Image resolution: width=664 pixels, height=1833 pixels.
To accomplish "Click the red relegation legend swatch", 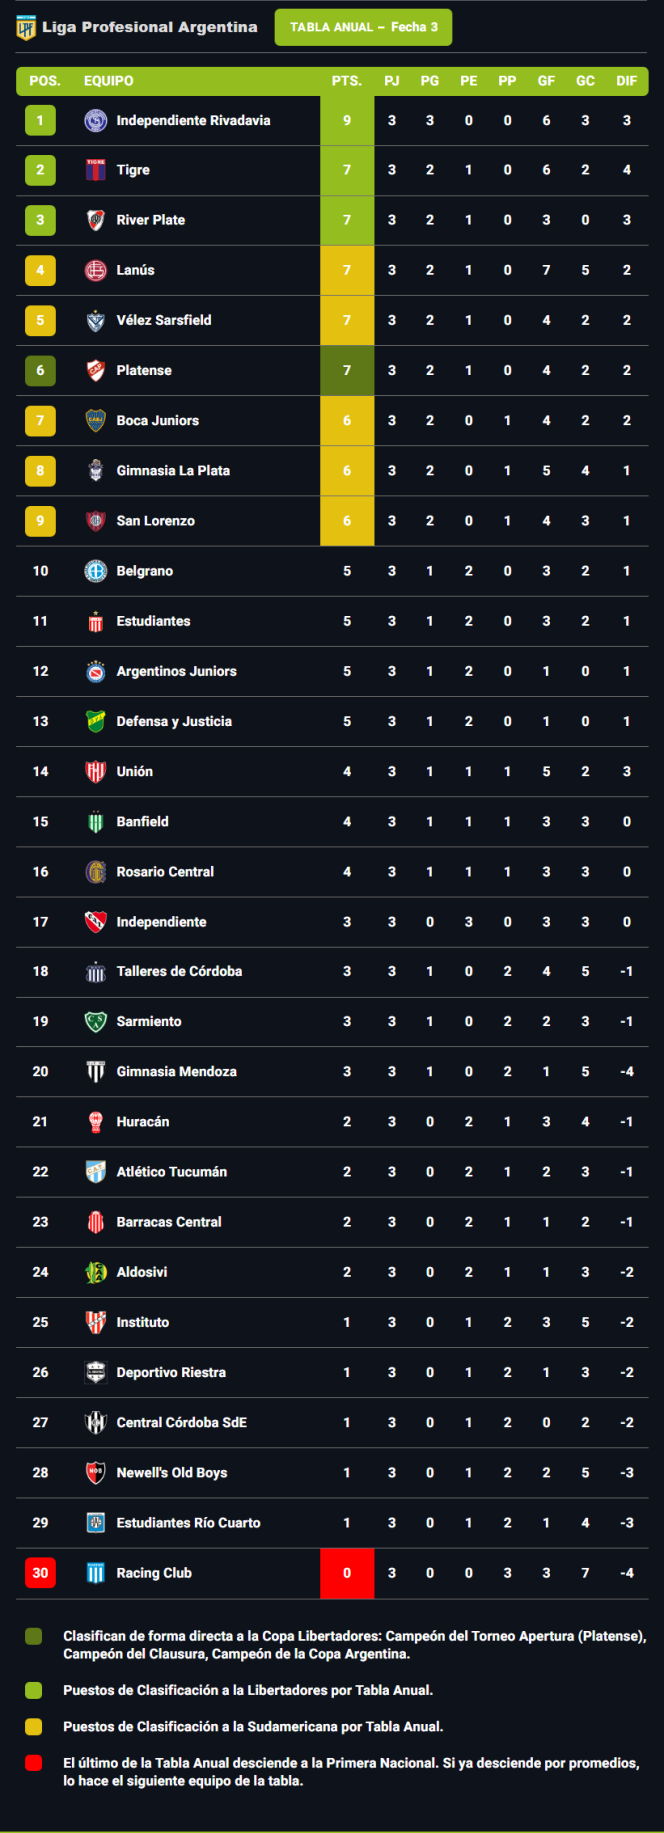I will pyautogui.click(x=34, y=1763).
